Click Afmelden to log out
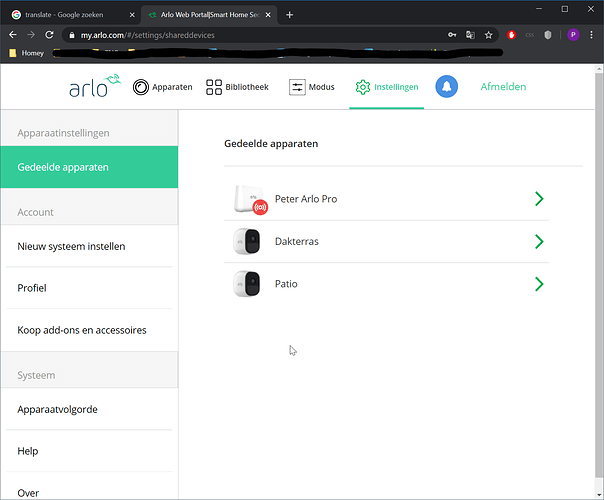604x500 pixels. pos(503,87)
